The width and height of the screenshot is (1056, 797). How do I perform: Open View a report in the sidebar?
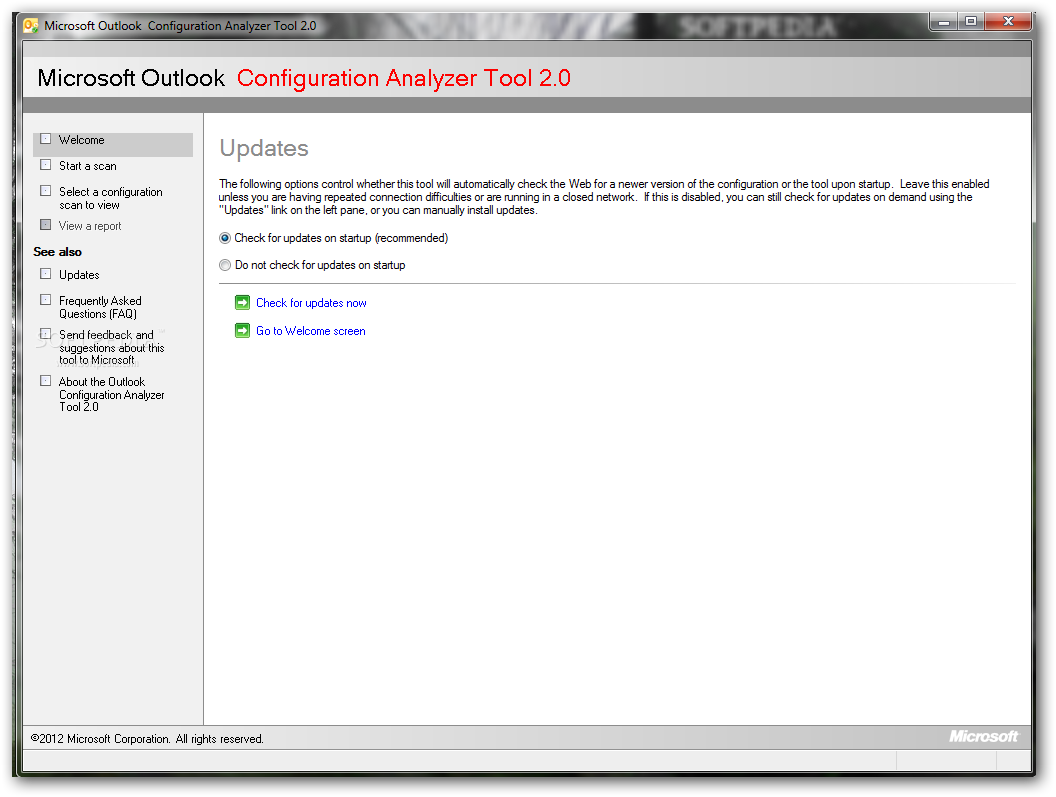tap(90, 226)
